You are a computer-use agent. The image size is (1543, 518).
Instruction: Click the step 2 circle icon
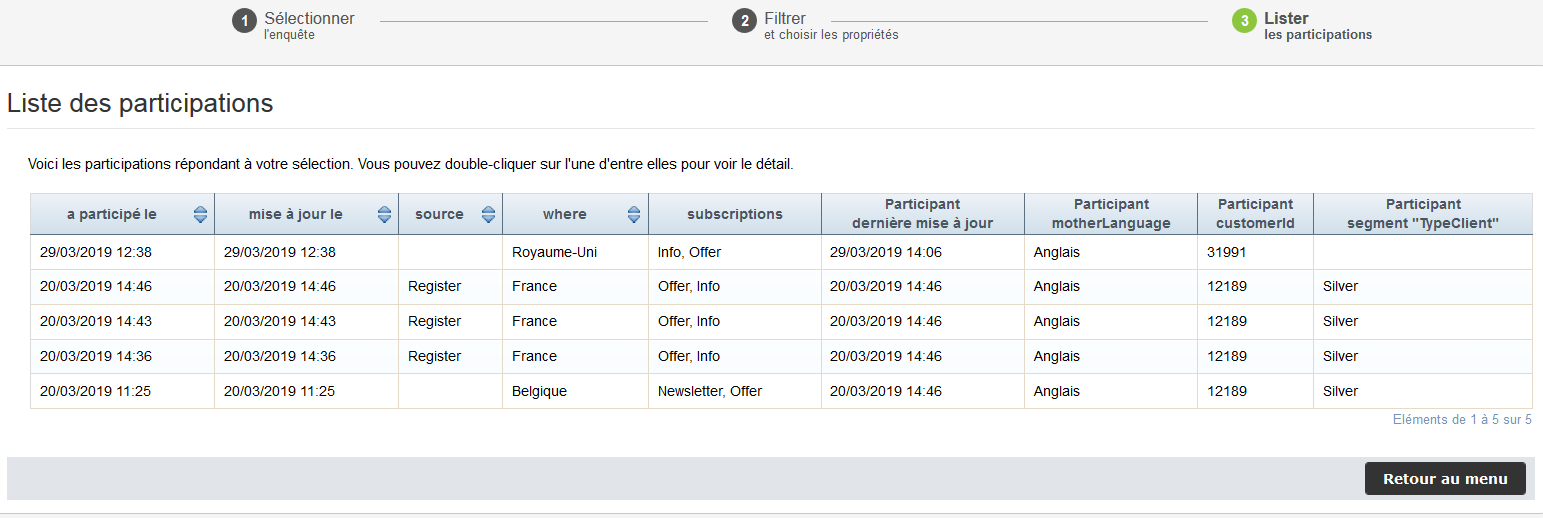coord(743,21)
